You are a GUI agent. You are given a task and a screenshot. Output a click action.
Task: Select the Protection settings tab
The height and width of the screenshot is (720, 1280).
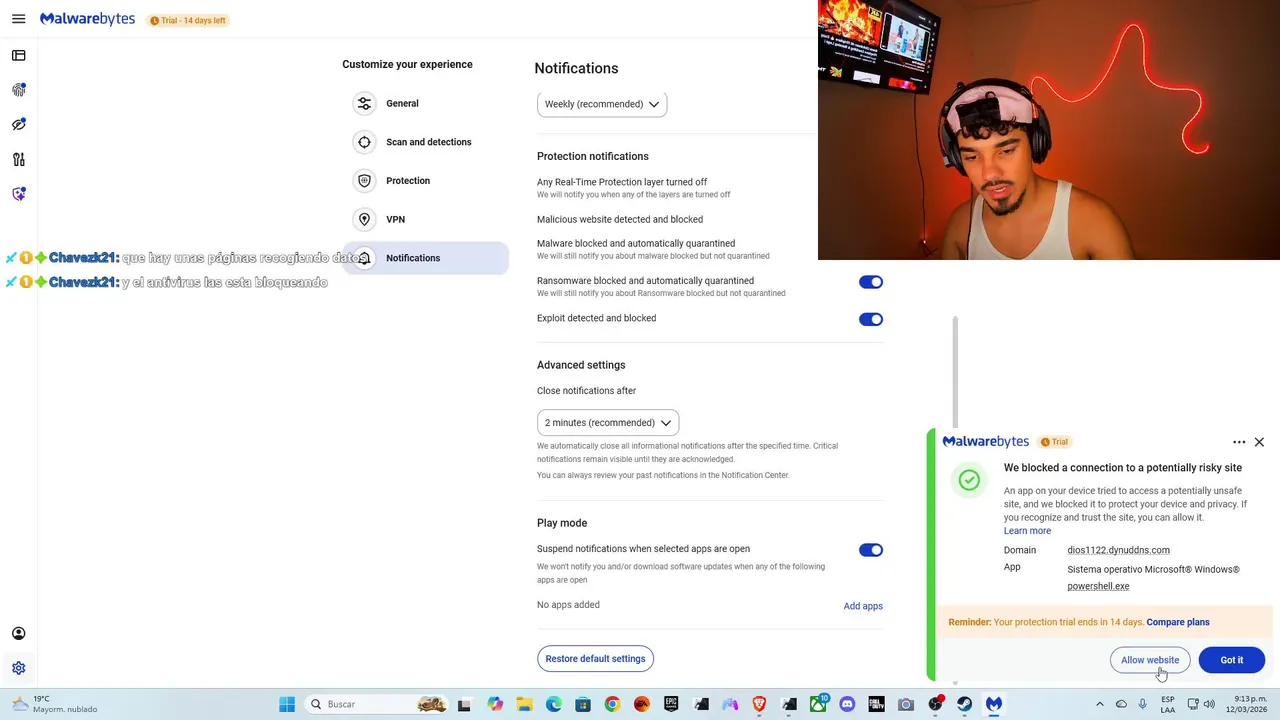click(x=425, y=181)
